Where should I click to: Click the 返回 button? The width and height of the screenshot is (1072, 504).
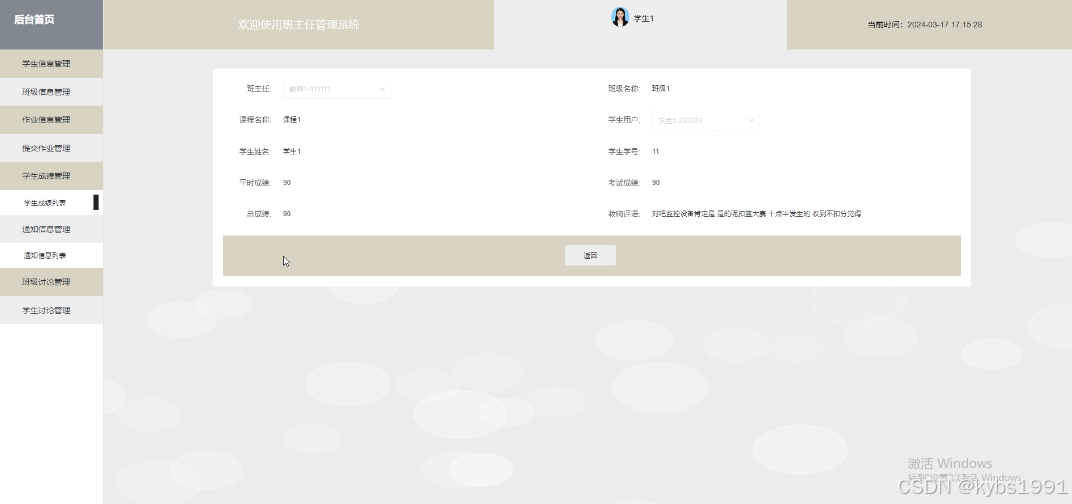point(590,255)
